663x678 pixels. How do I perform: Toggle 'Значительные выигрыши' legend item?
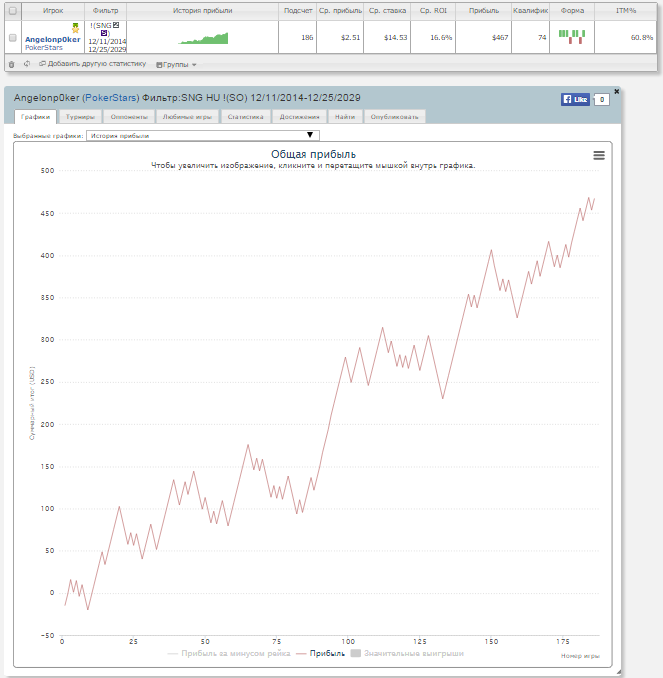(407, 654)
